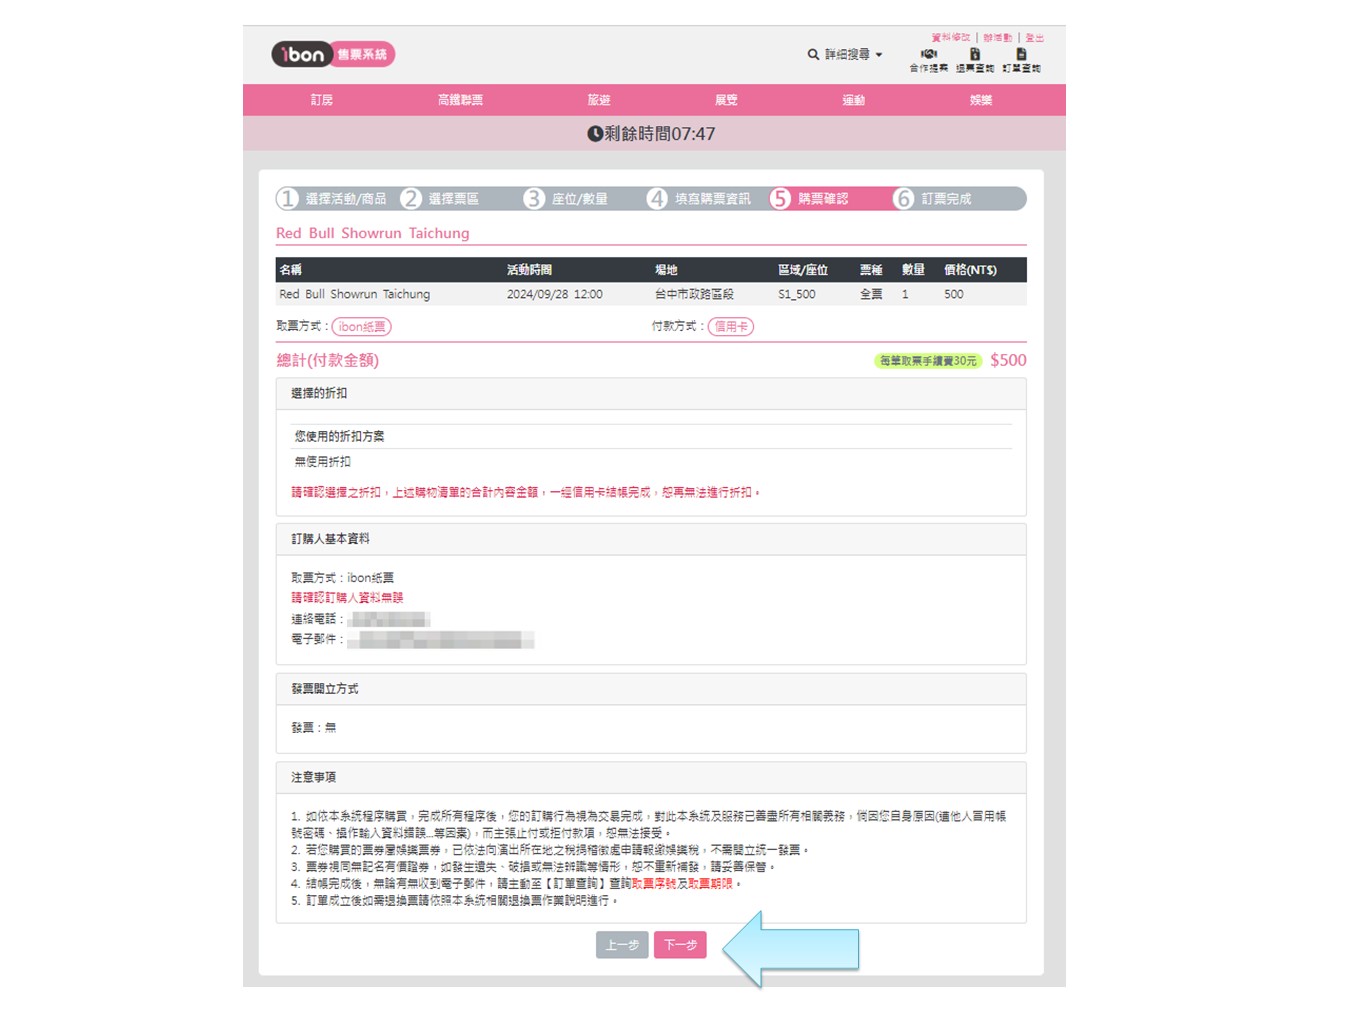This screenshot has height=1024, width=1365.
Task: Open the 旅遊 menu
Action: coord(599,100)
